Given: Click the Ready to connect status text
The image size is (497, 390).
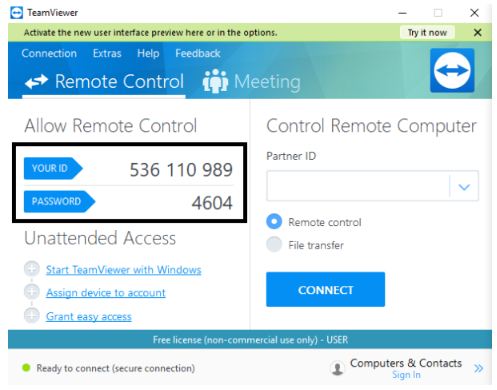Looking at the screenshot, I should tap(116, 368).
